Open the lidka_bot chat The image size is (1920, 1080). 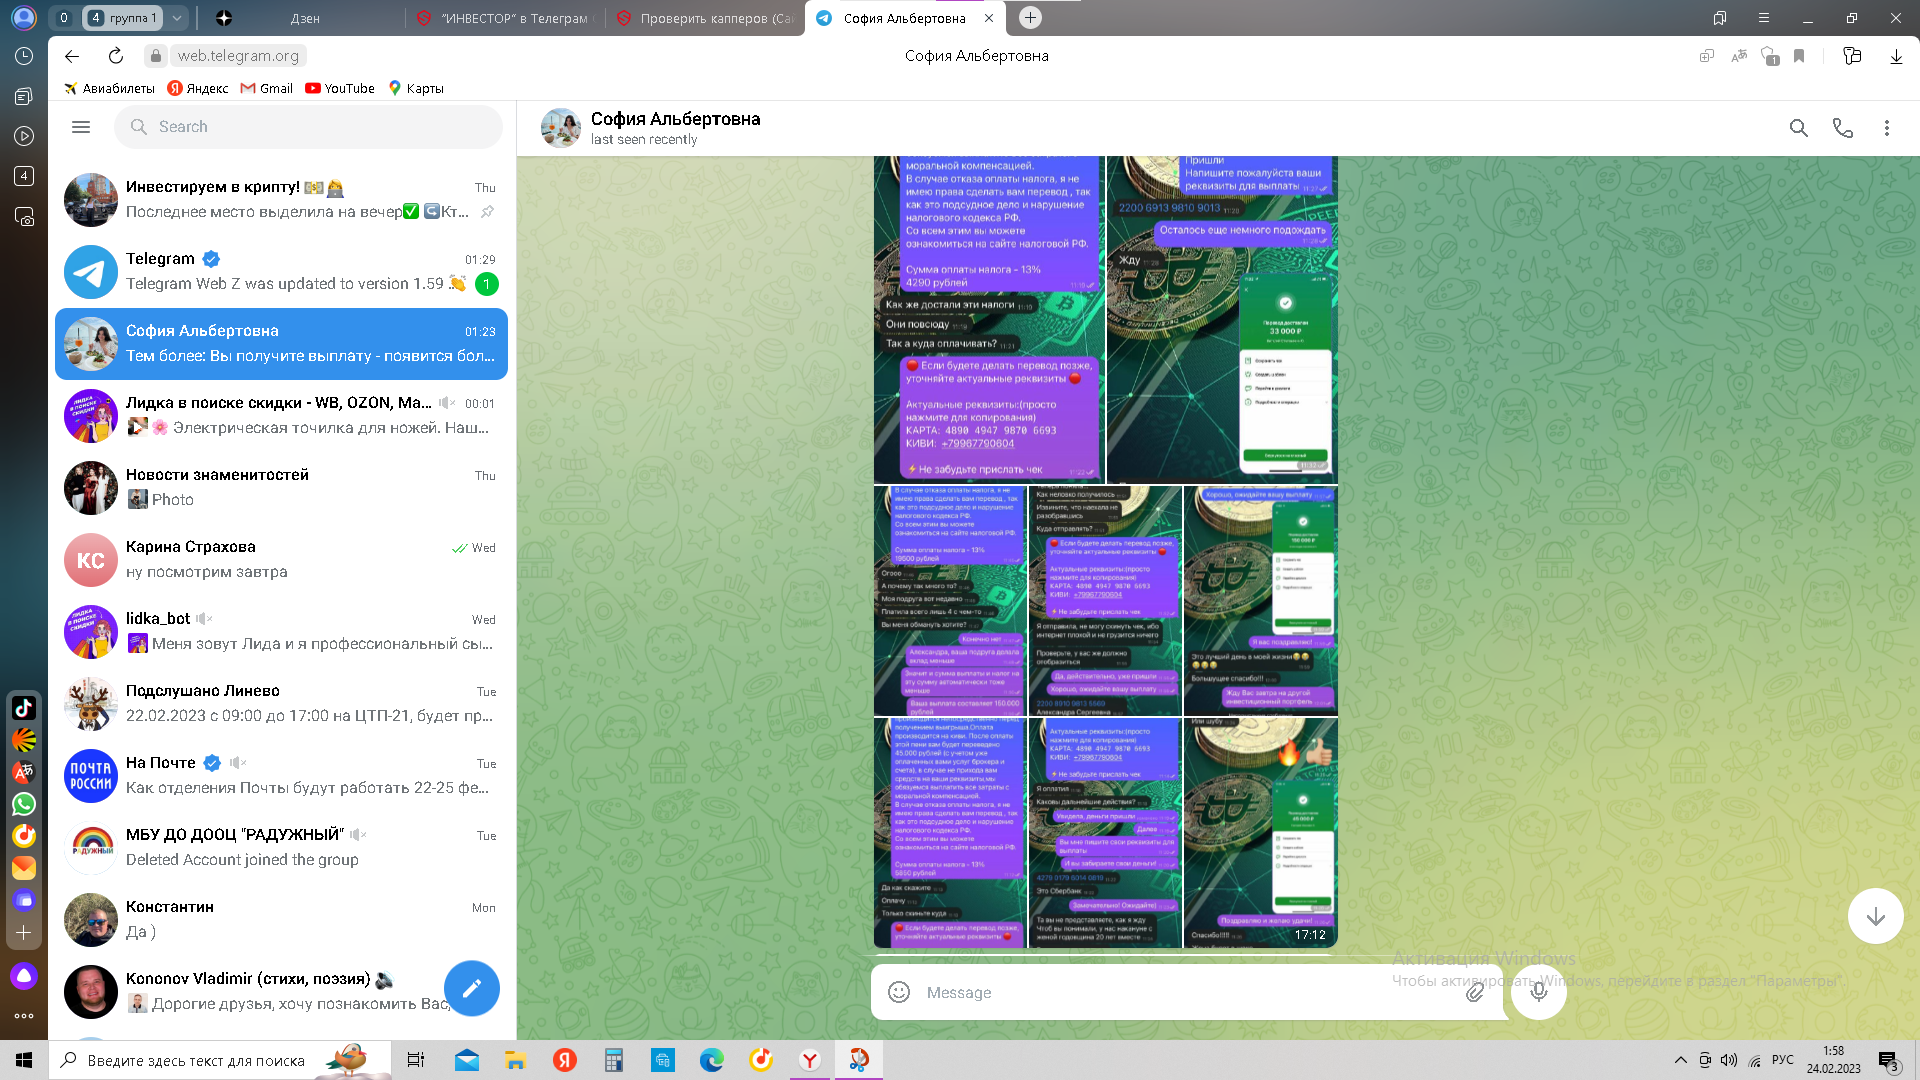click(x=281, y=632)
